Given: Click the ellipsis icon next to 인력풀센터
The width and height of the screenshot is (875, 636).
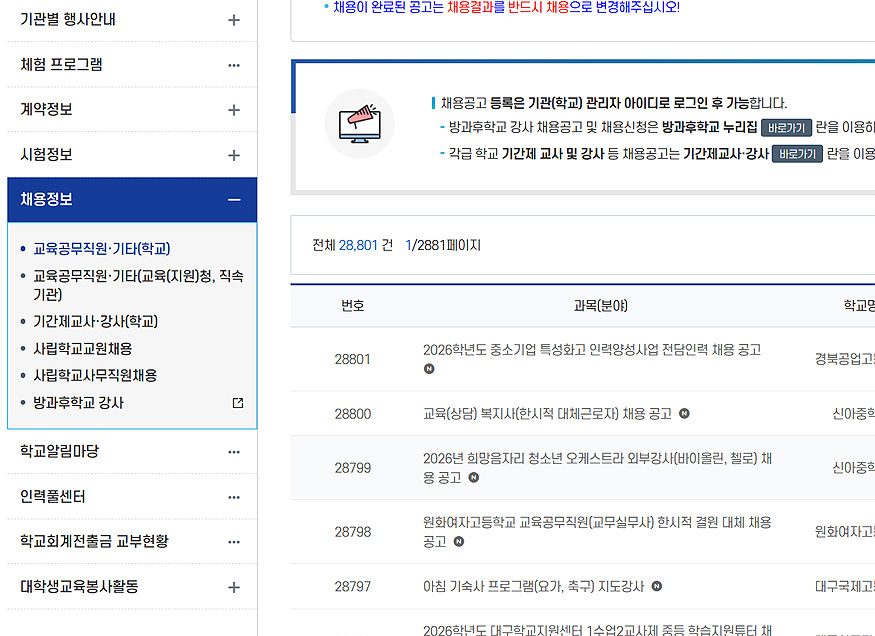Looking at the screenshot, I should (234, 495).
